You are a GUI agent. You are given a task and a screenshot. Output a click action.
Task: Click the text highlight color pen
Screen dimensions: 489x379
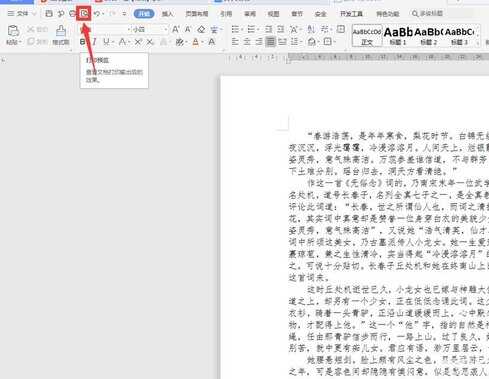pyautogui.click(x=180, y=42)
